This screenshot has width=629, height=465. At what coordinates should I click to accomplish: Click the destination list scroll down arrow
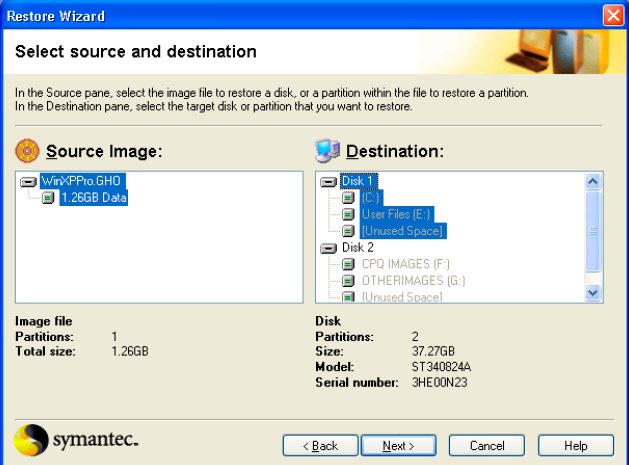[592, 293]
